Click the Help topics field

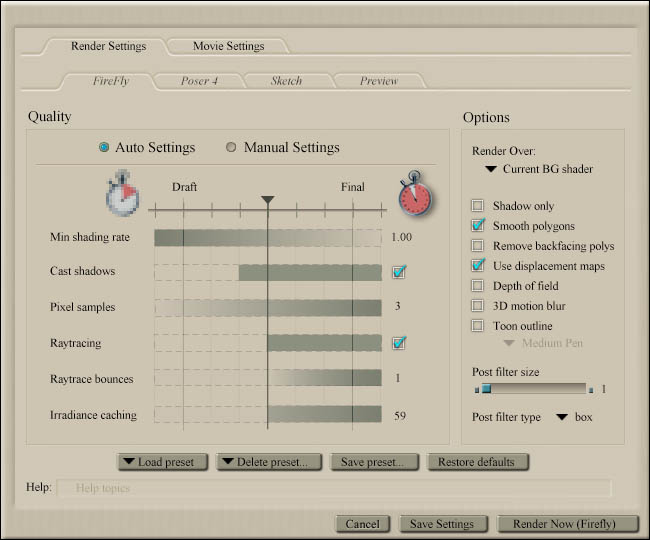tap(334, 488)
